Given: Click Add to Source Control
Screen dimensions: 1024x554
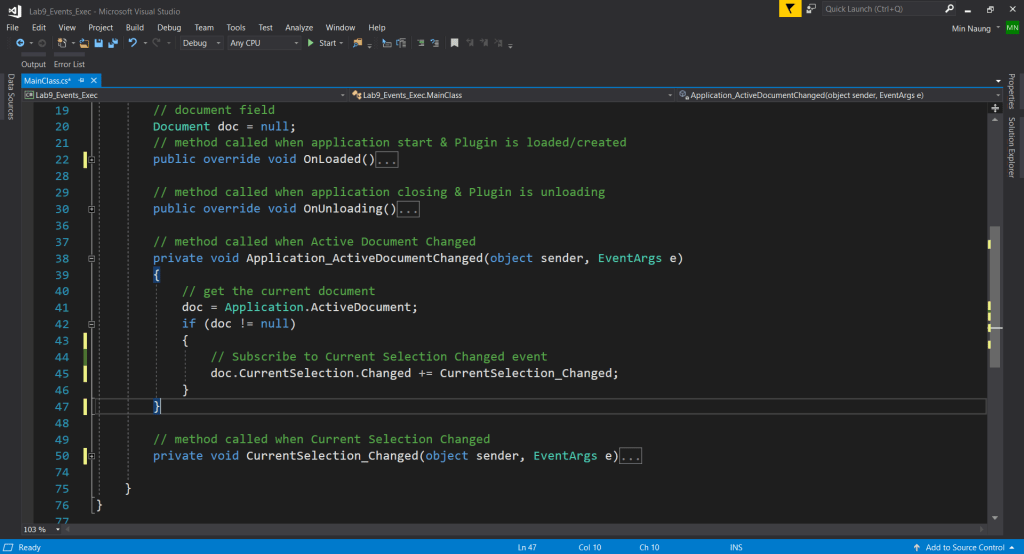Looking at the screenshot, I should tap(965, 547).
